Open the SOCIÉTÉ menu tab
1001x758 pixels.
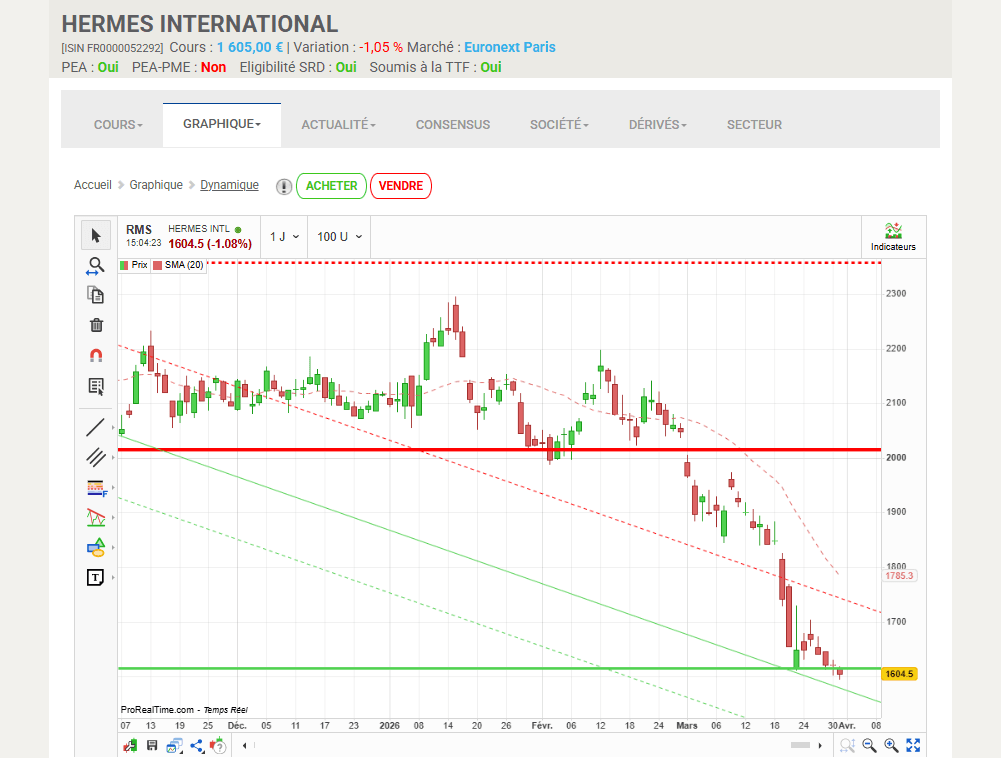(559, 125)
